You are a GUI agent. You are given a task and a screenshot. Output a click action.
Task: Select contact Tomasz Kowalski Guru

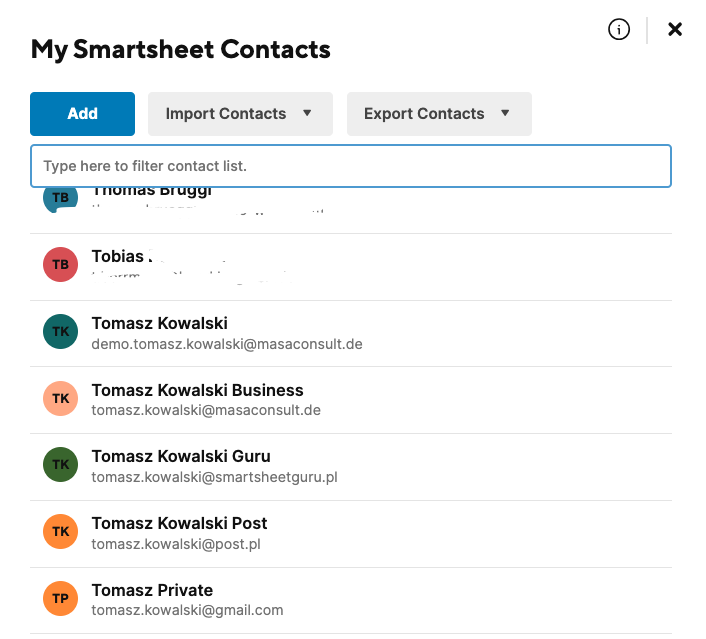tap(181, 457)
